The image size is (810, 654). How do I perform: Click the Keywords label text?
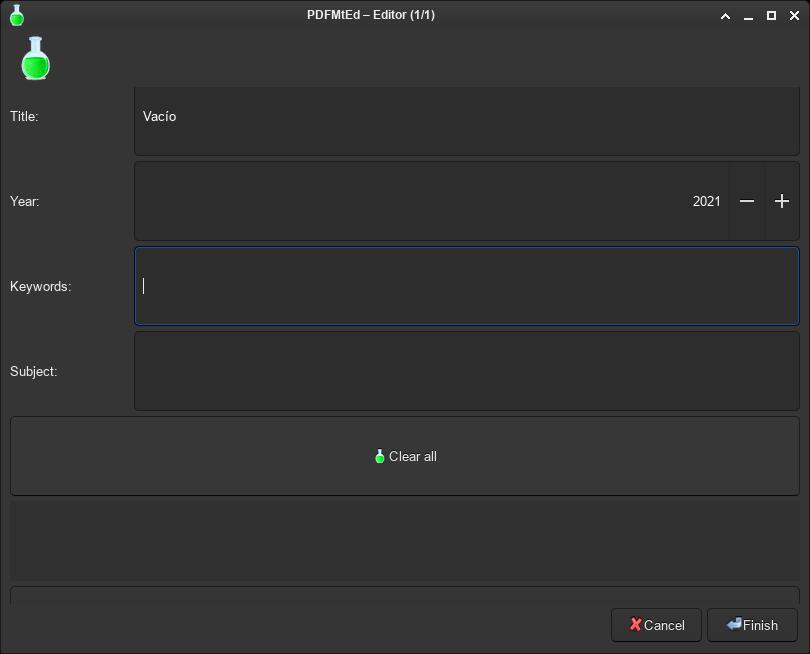click(41, 286)
